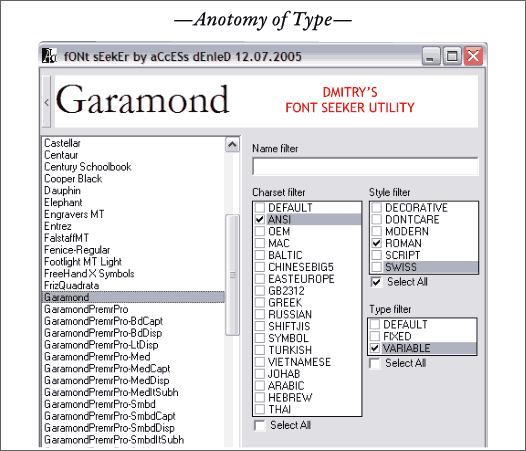Pick Engravers MT in the font list
Screen dimensions: 526x451
[74, 214]
